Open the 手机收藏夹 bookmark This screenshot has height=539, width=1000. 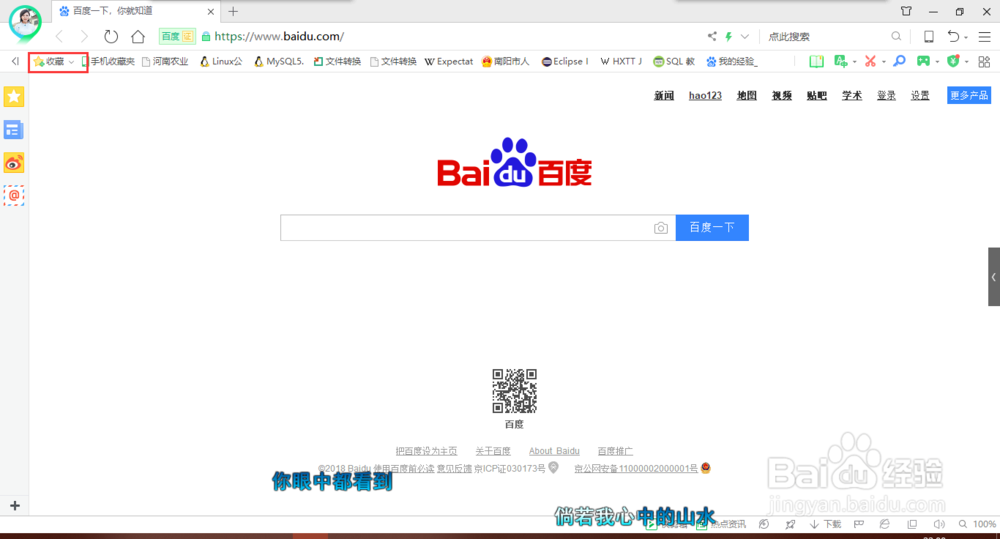[x=108, y=61]
